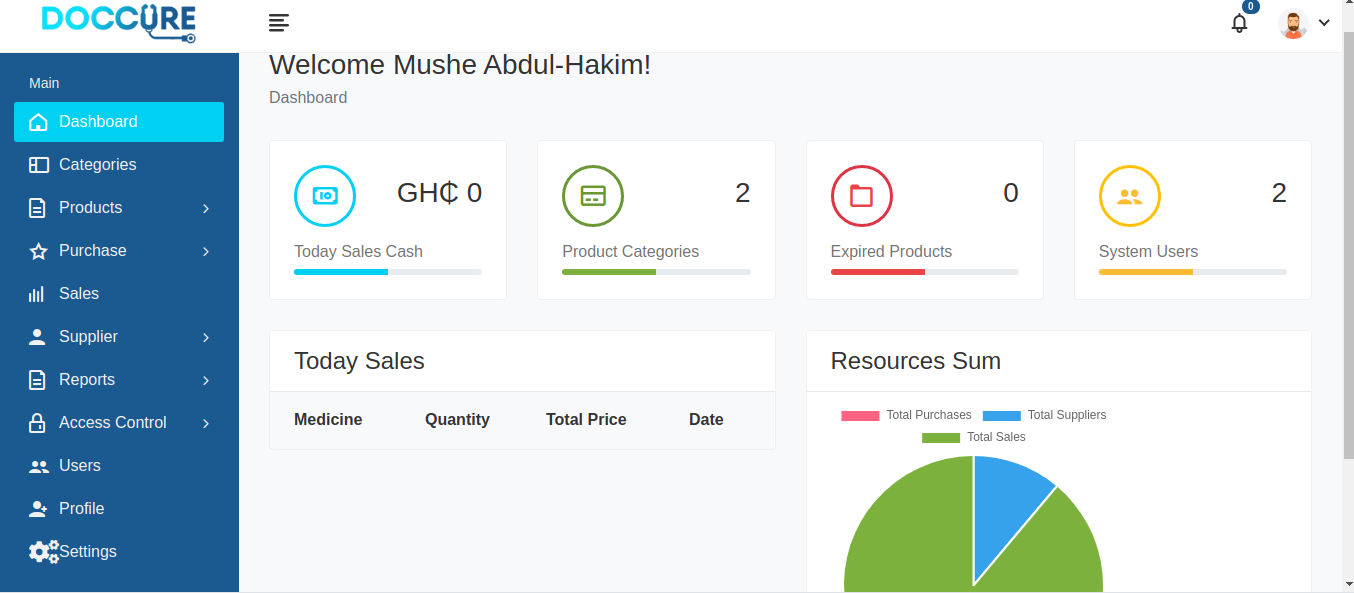The height and width of the screenshot is (593, 1354).
Task: Expand the Reports submenu chevron
Action: pyautogui.click(x=206, y=380)
